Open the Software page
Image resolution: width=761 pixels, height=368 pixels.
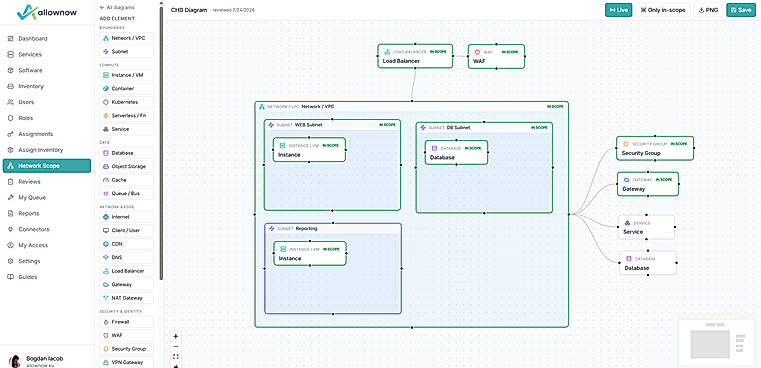point(47,70)
